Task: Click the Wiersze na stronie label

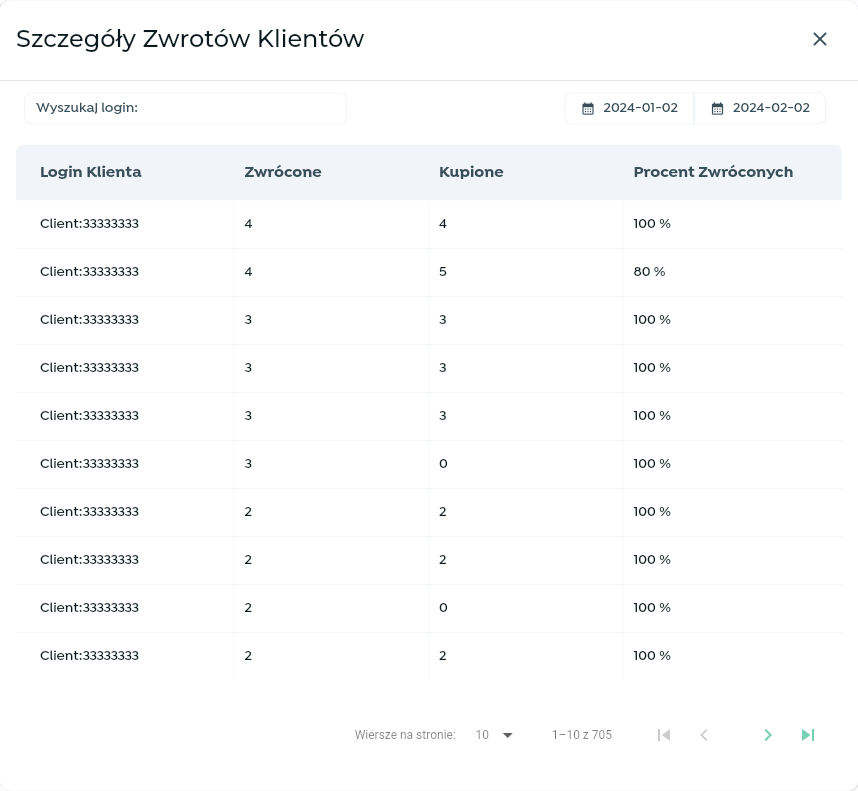Action: coord(405,735)
